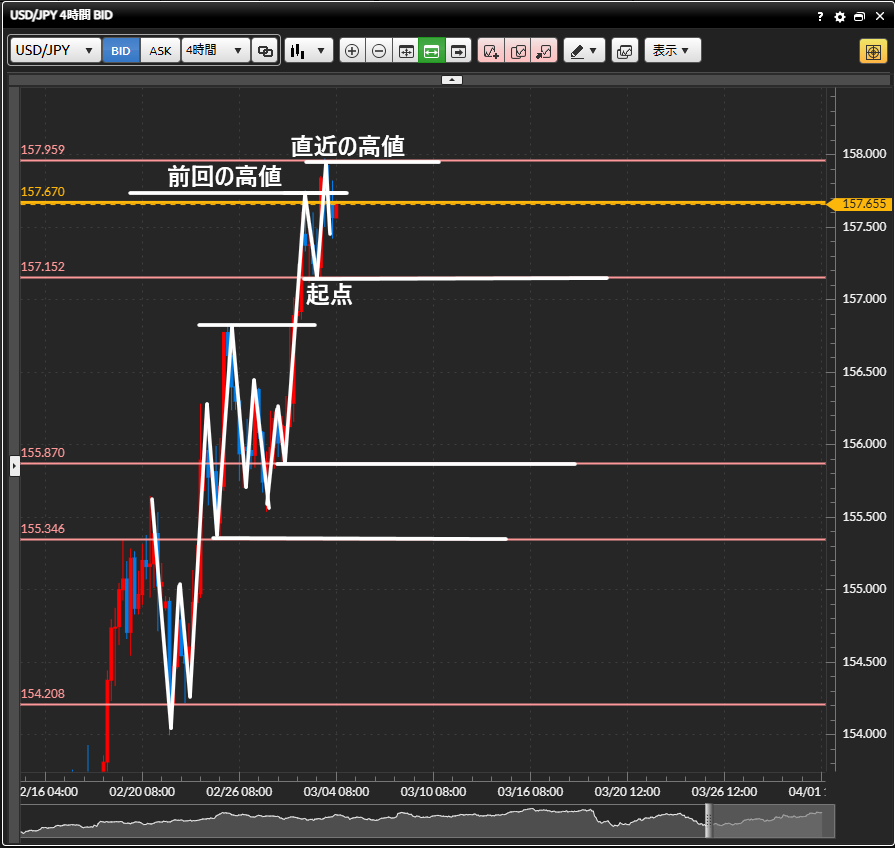Click the scroll-to-latest arrow icon

coord(458,51)
